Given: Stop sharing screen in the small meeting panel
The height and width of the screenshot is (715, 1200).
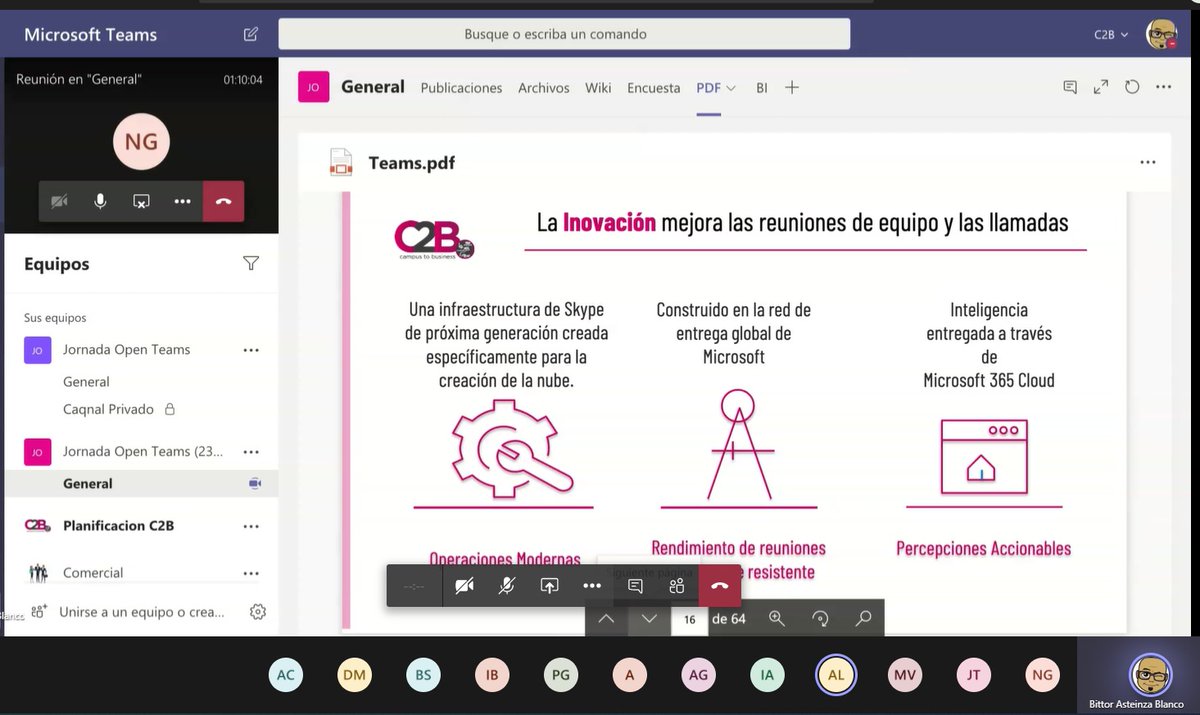Looking at the screenshot, I should [141, 201].
